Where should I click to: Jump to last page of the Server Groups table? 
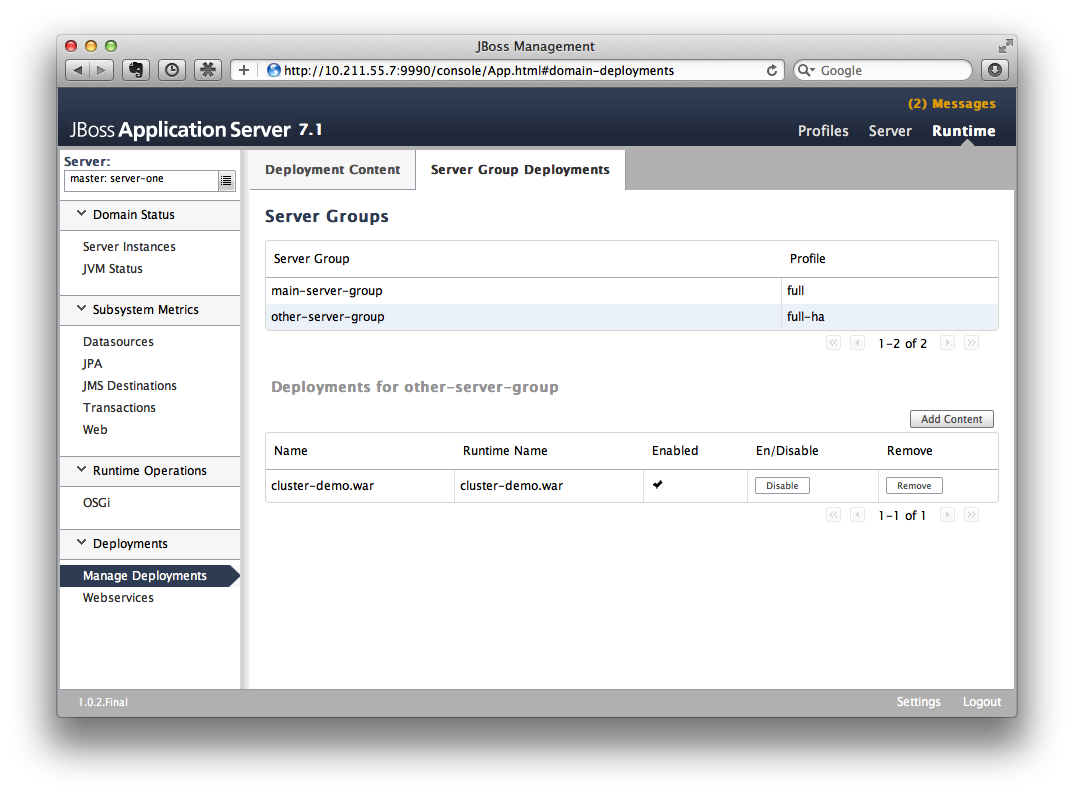(971, 342)
